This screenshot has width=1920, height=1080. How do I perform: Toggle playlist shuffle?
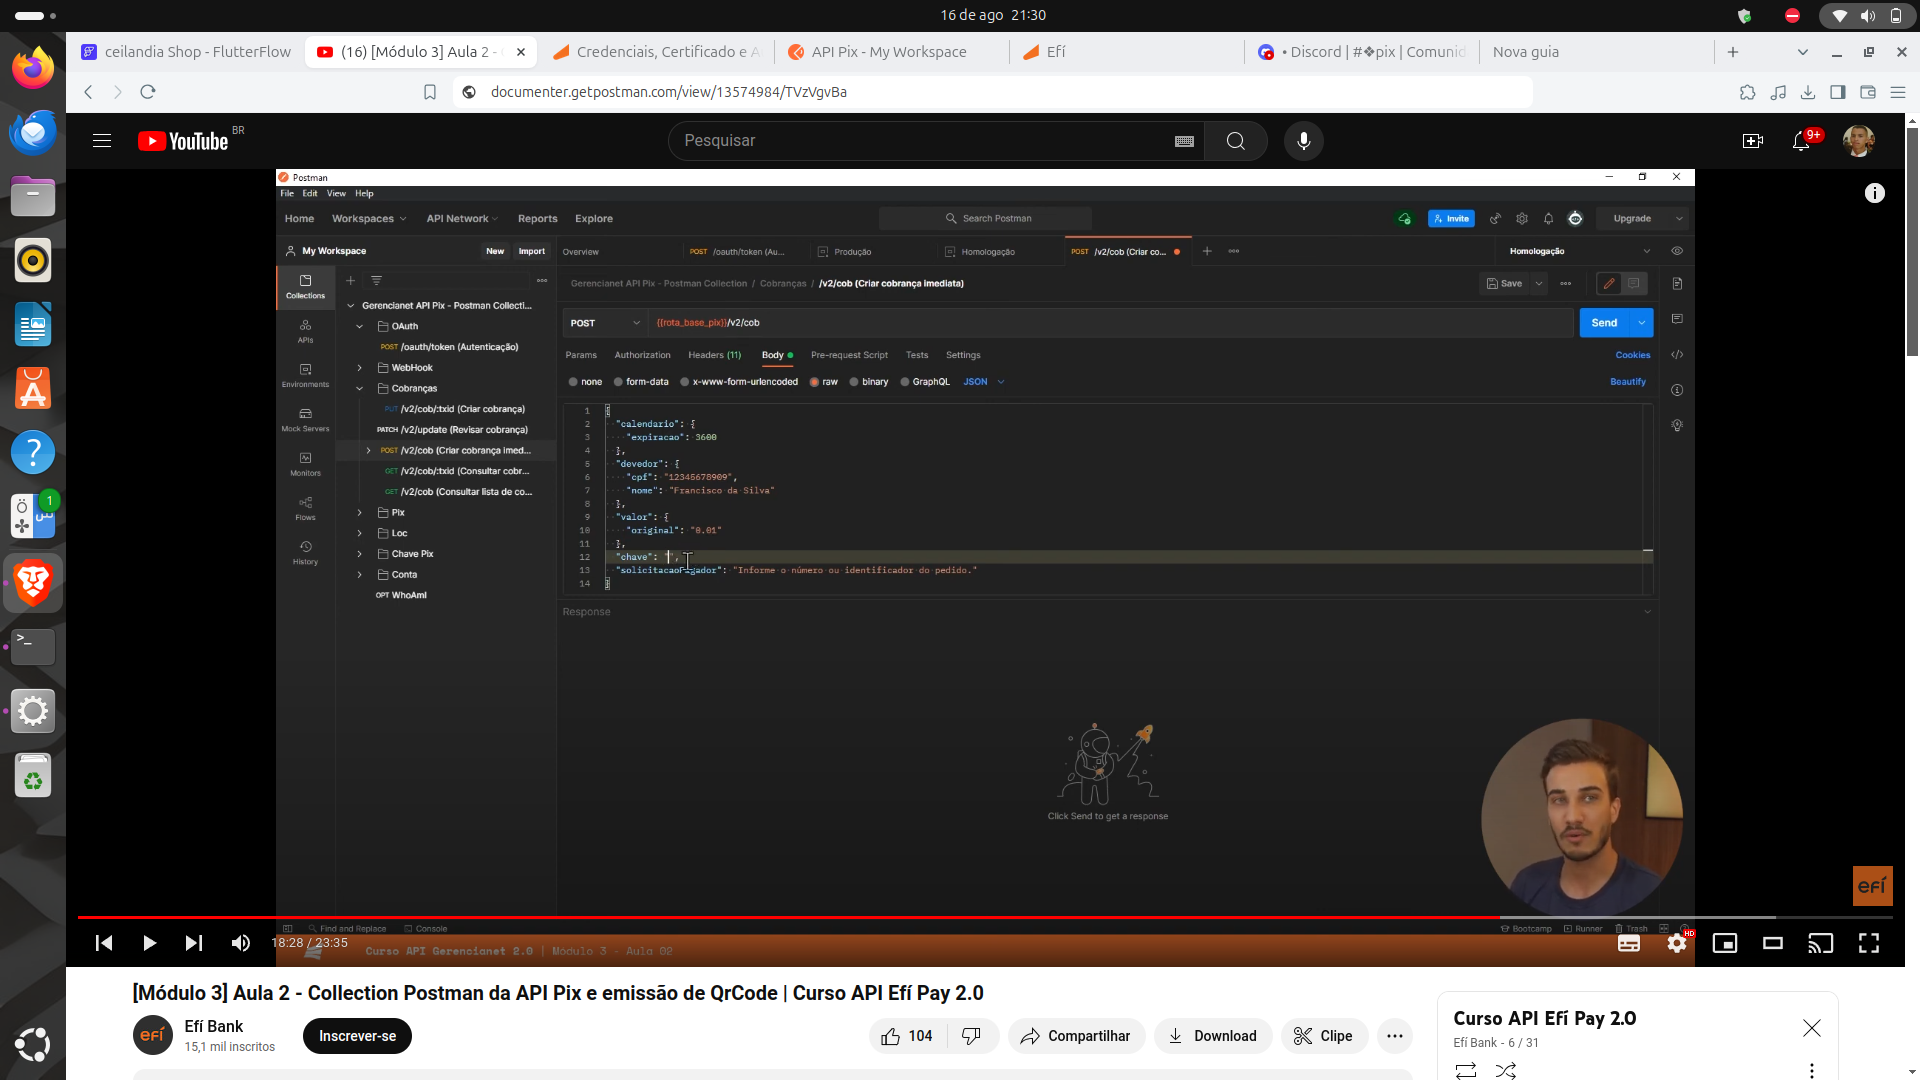(x=1506, y=1070)
